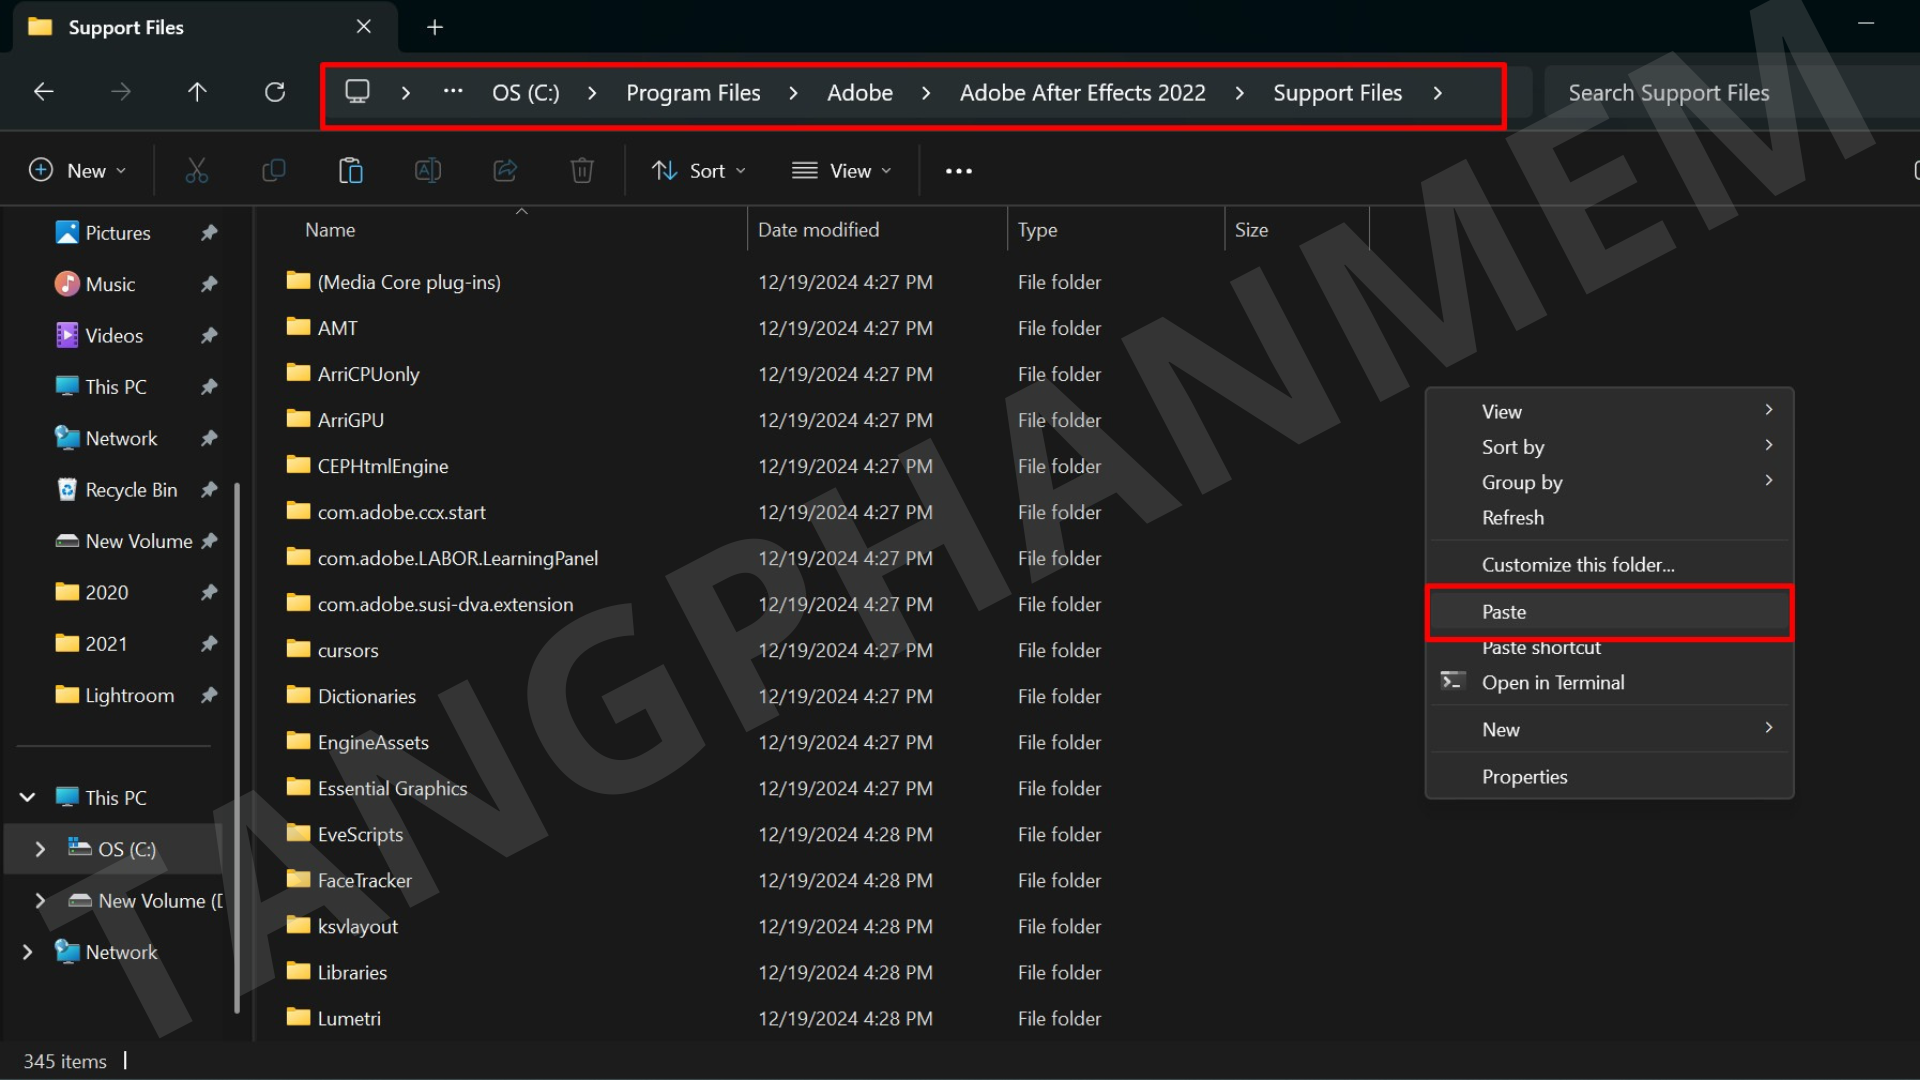Select Open in Terminal context menu entry
The height and width of the screenshot is (1080, 1920).
1552,683
